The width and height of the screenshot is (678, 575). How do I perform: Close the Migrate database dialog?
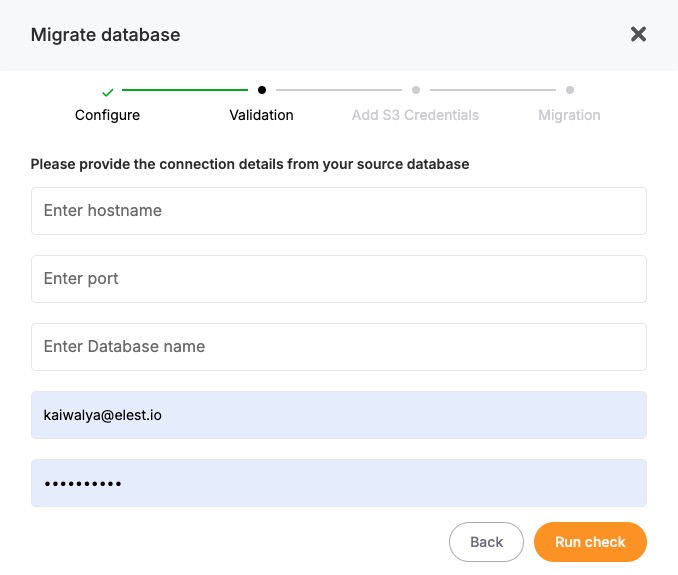[x=638, y=34]
